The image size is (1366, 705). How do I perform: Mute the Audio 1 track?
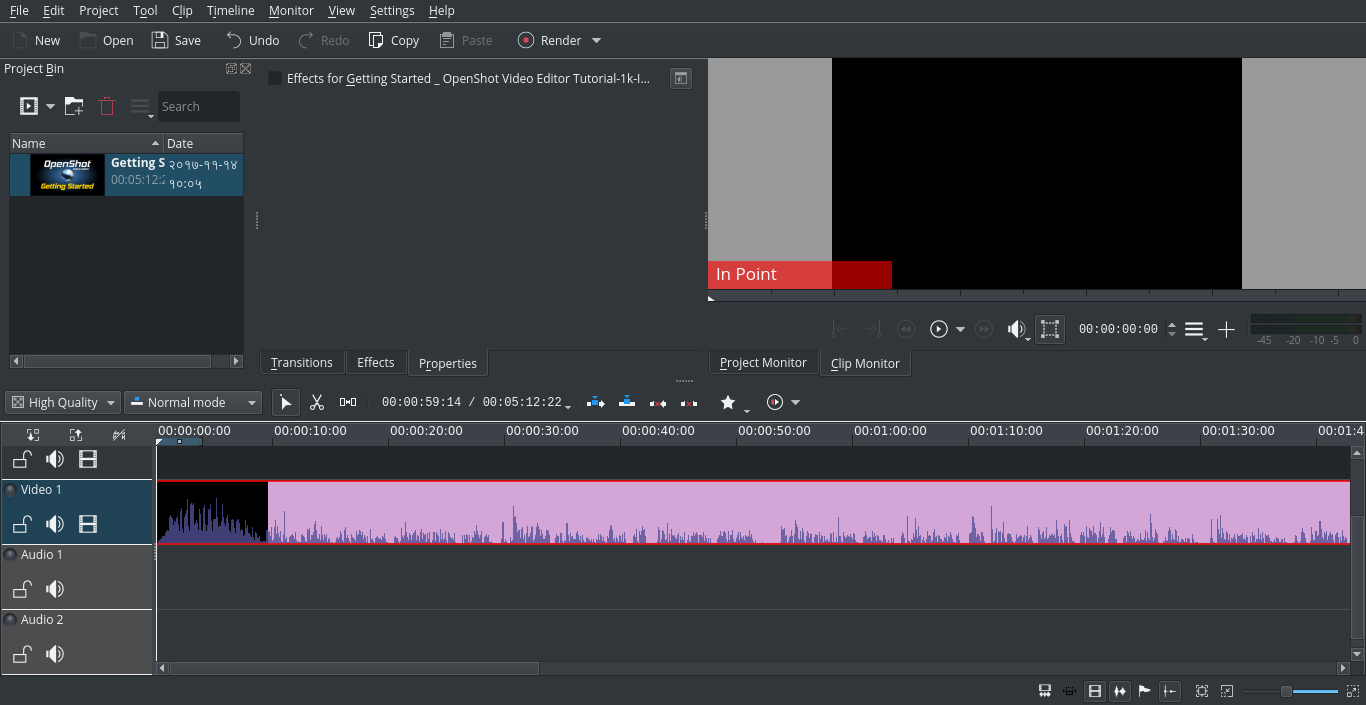coord(55,589)
